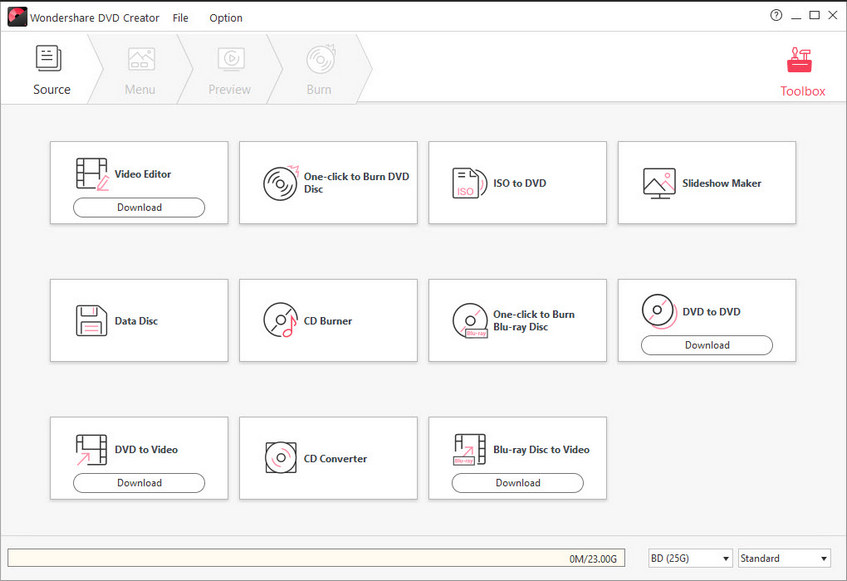
Task: Download the Video Editor
Action: click(x=138, y=207)
